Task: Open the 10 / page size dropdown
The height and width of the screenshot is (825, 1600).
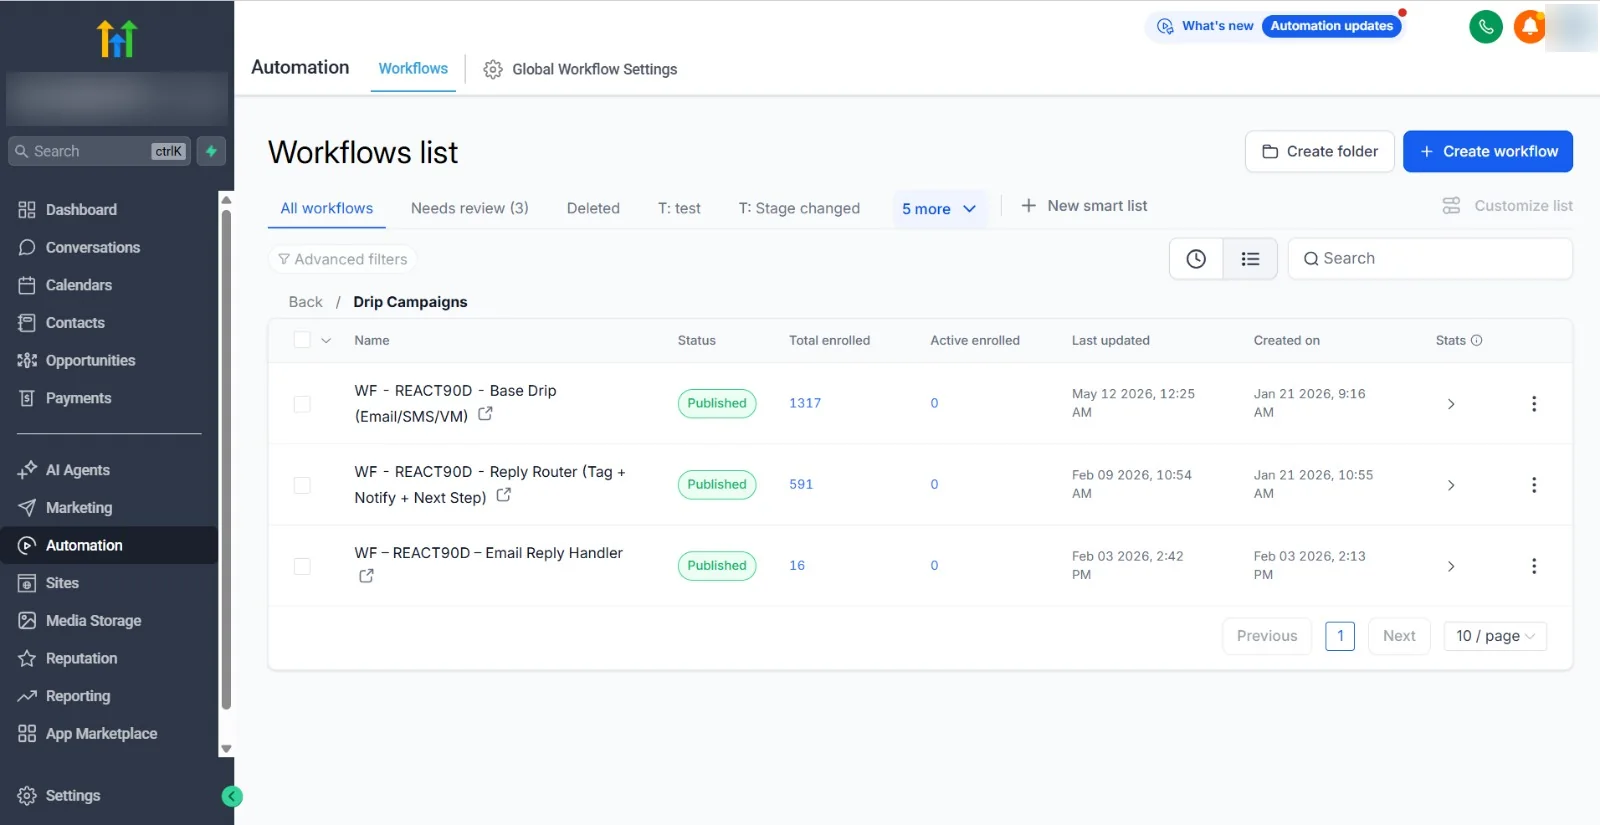Action: [1495, 636]
